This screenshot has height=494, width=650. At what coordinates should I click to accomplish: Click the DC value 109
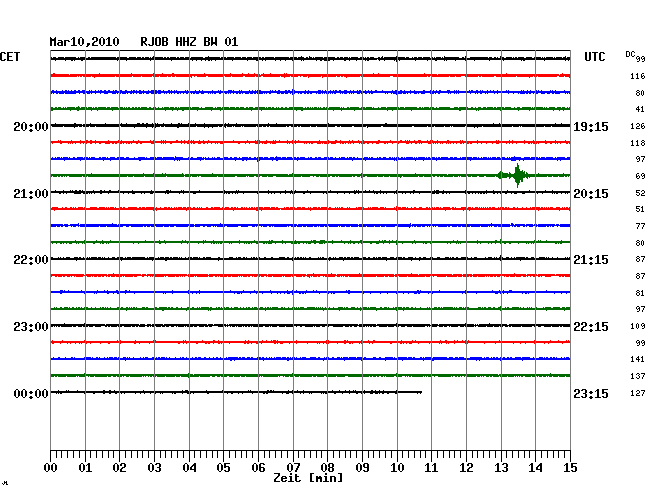pos(638,326)
